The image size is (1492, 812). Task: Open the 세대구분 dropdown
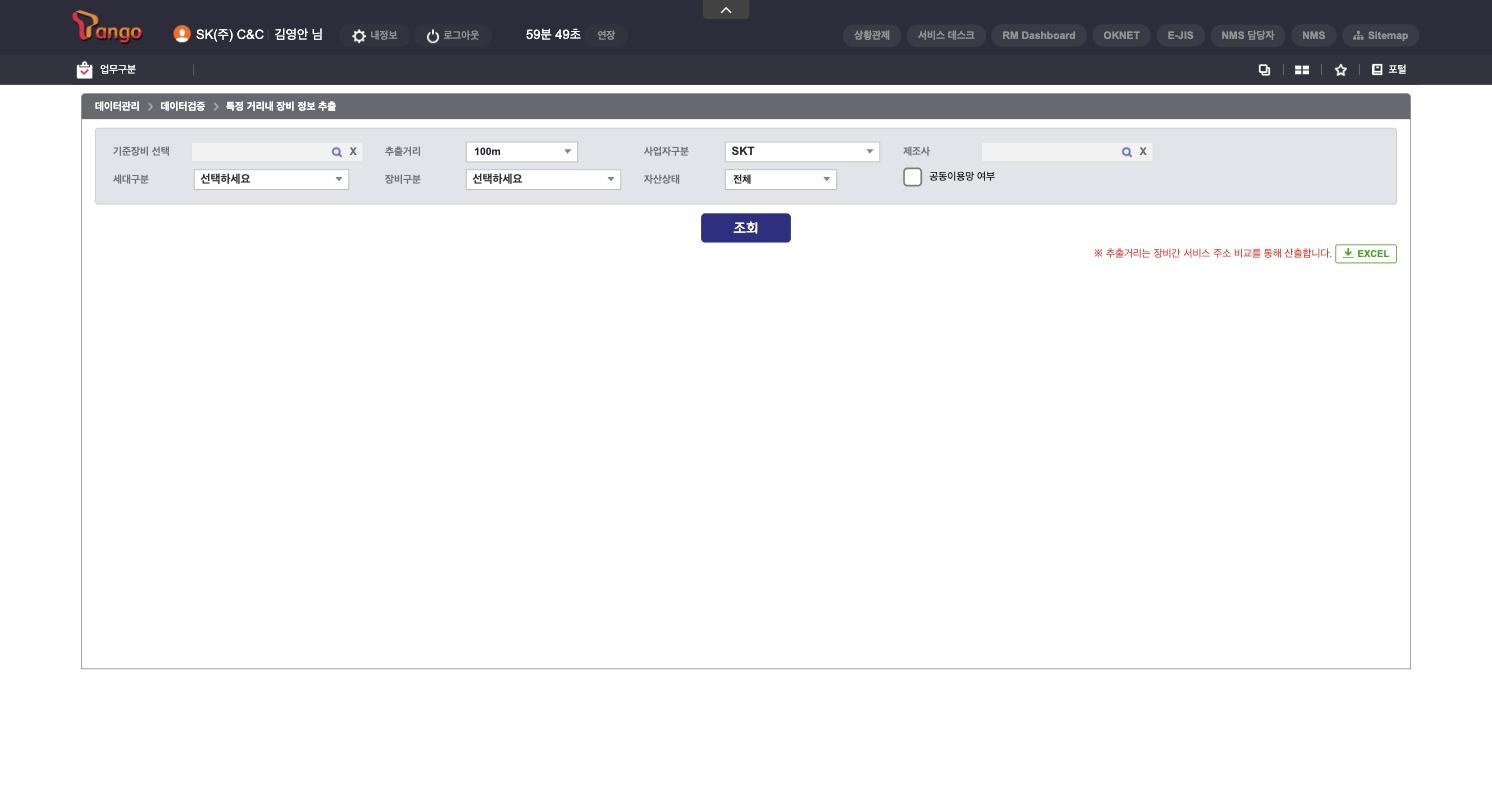[x=271, y=180]
